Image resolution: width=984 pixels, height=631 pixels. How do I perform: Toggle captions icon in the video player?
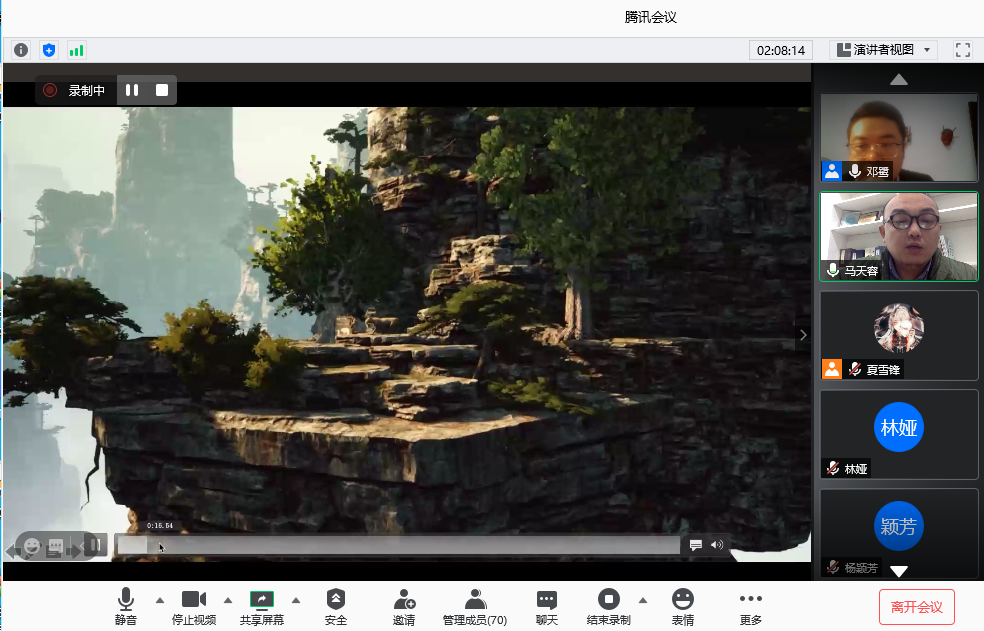(x=695, y=545)
